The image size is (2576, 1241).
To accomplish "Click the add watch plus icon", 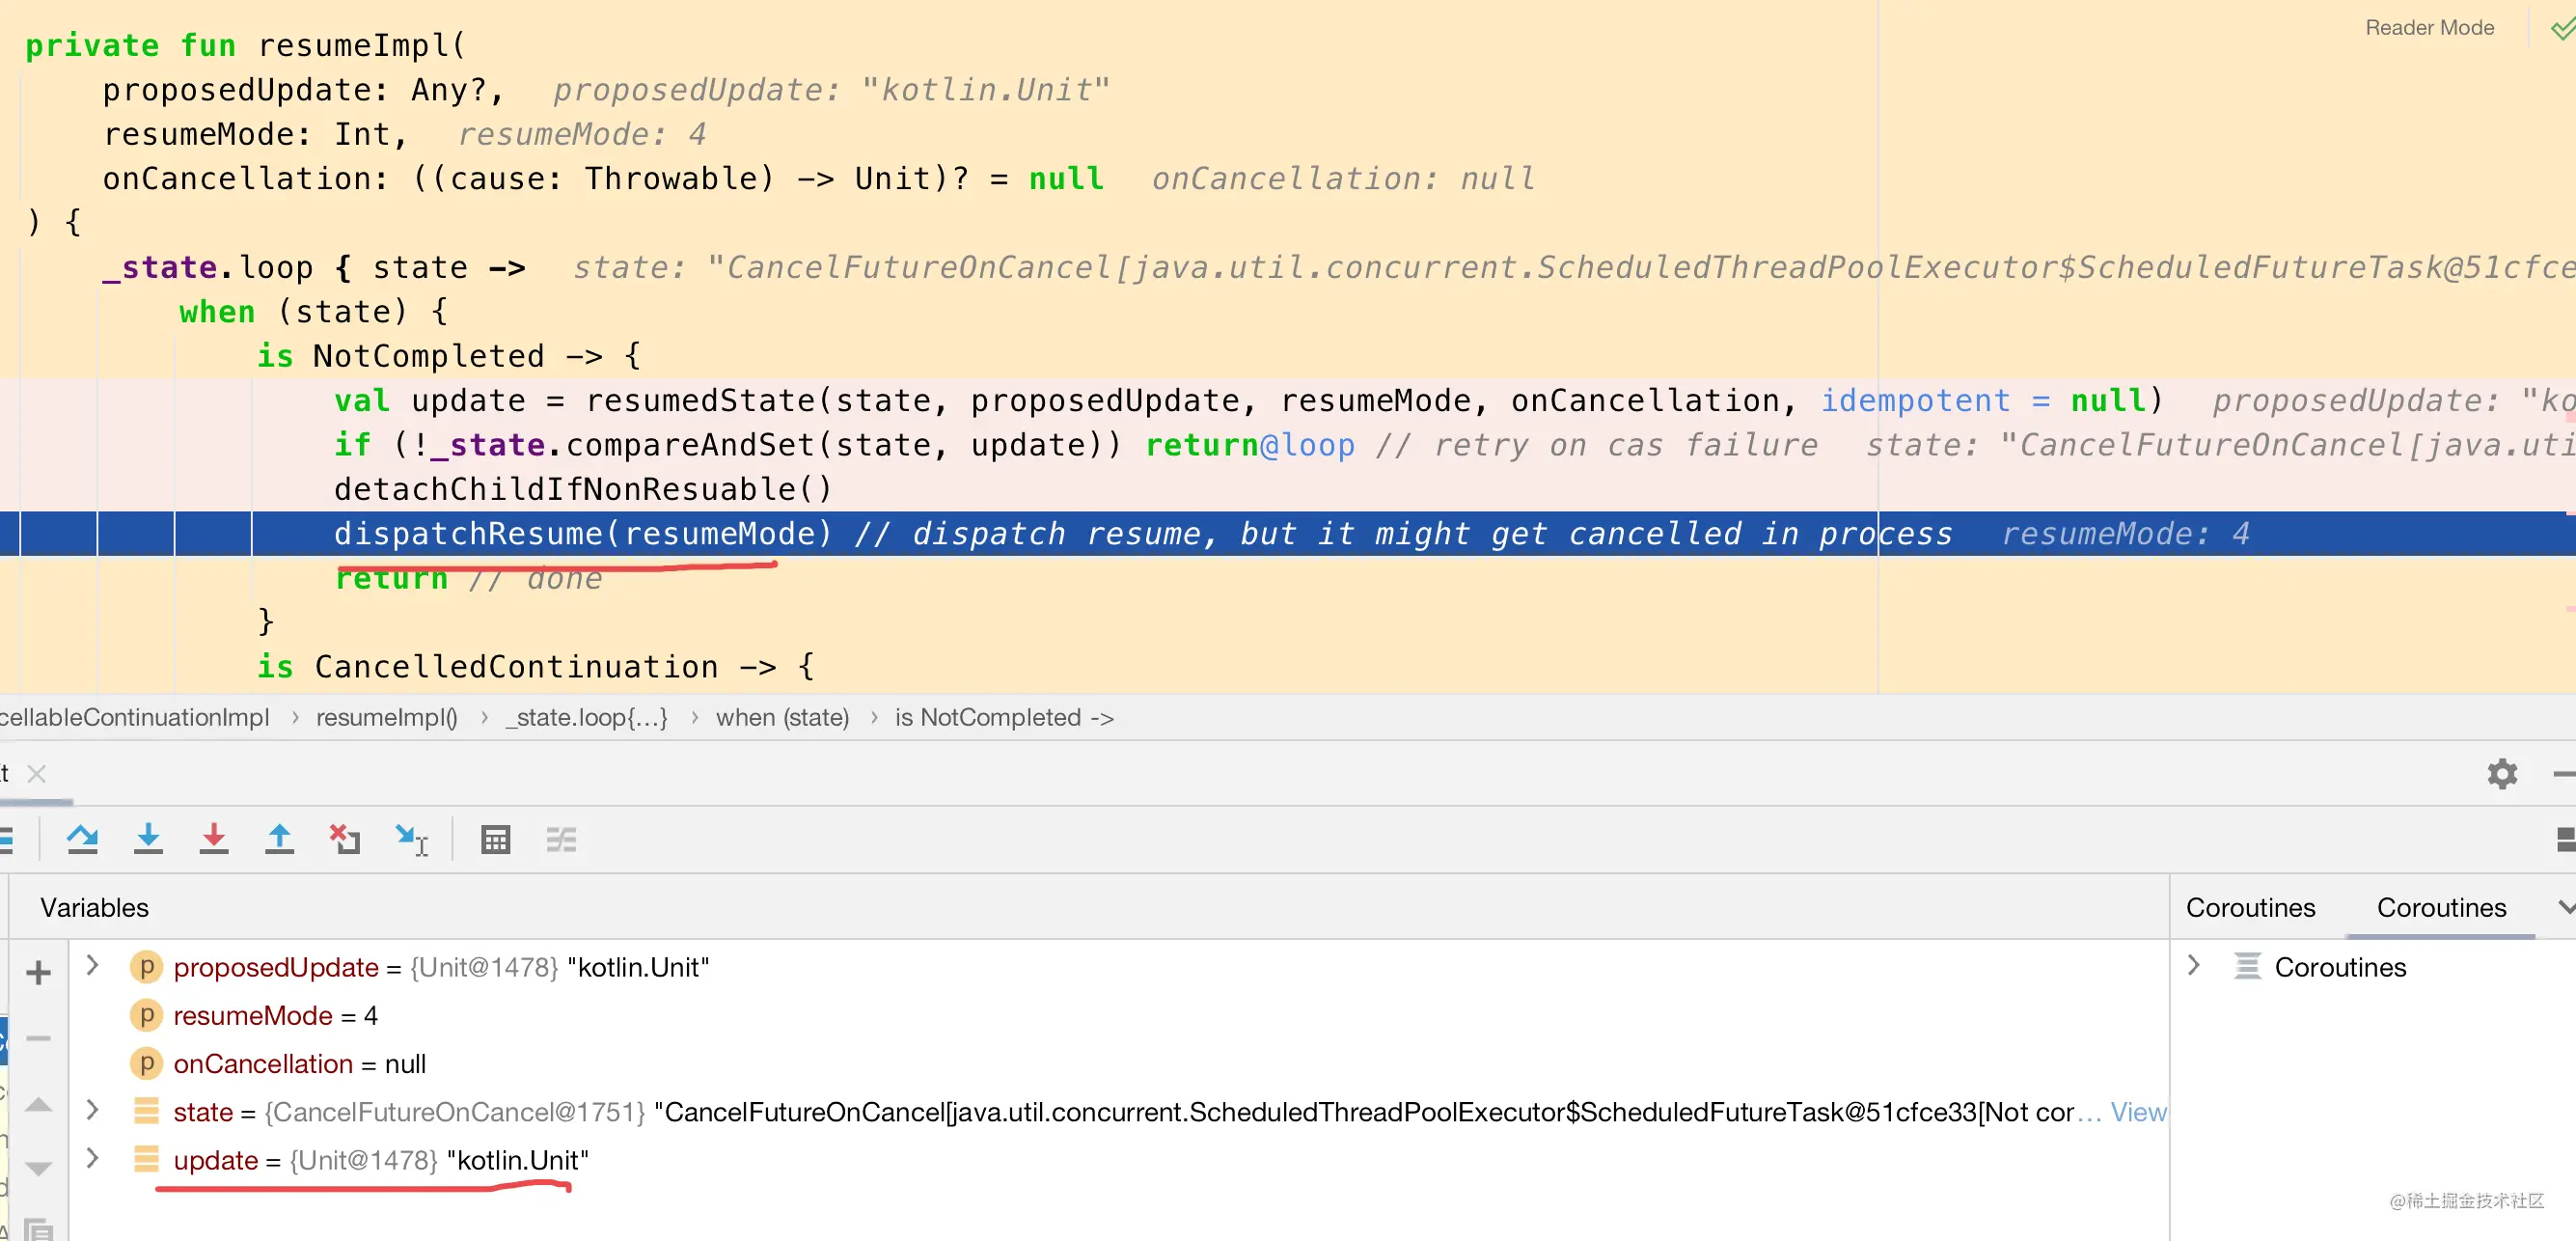I will [38, 973].
